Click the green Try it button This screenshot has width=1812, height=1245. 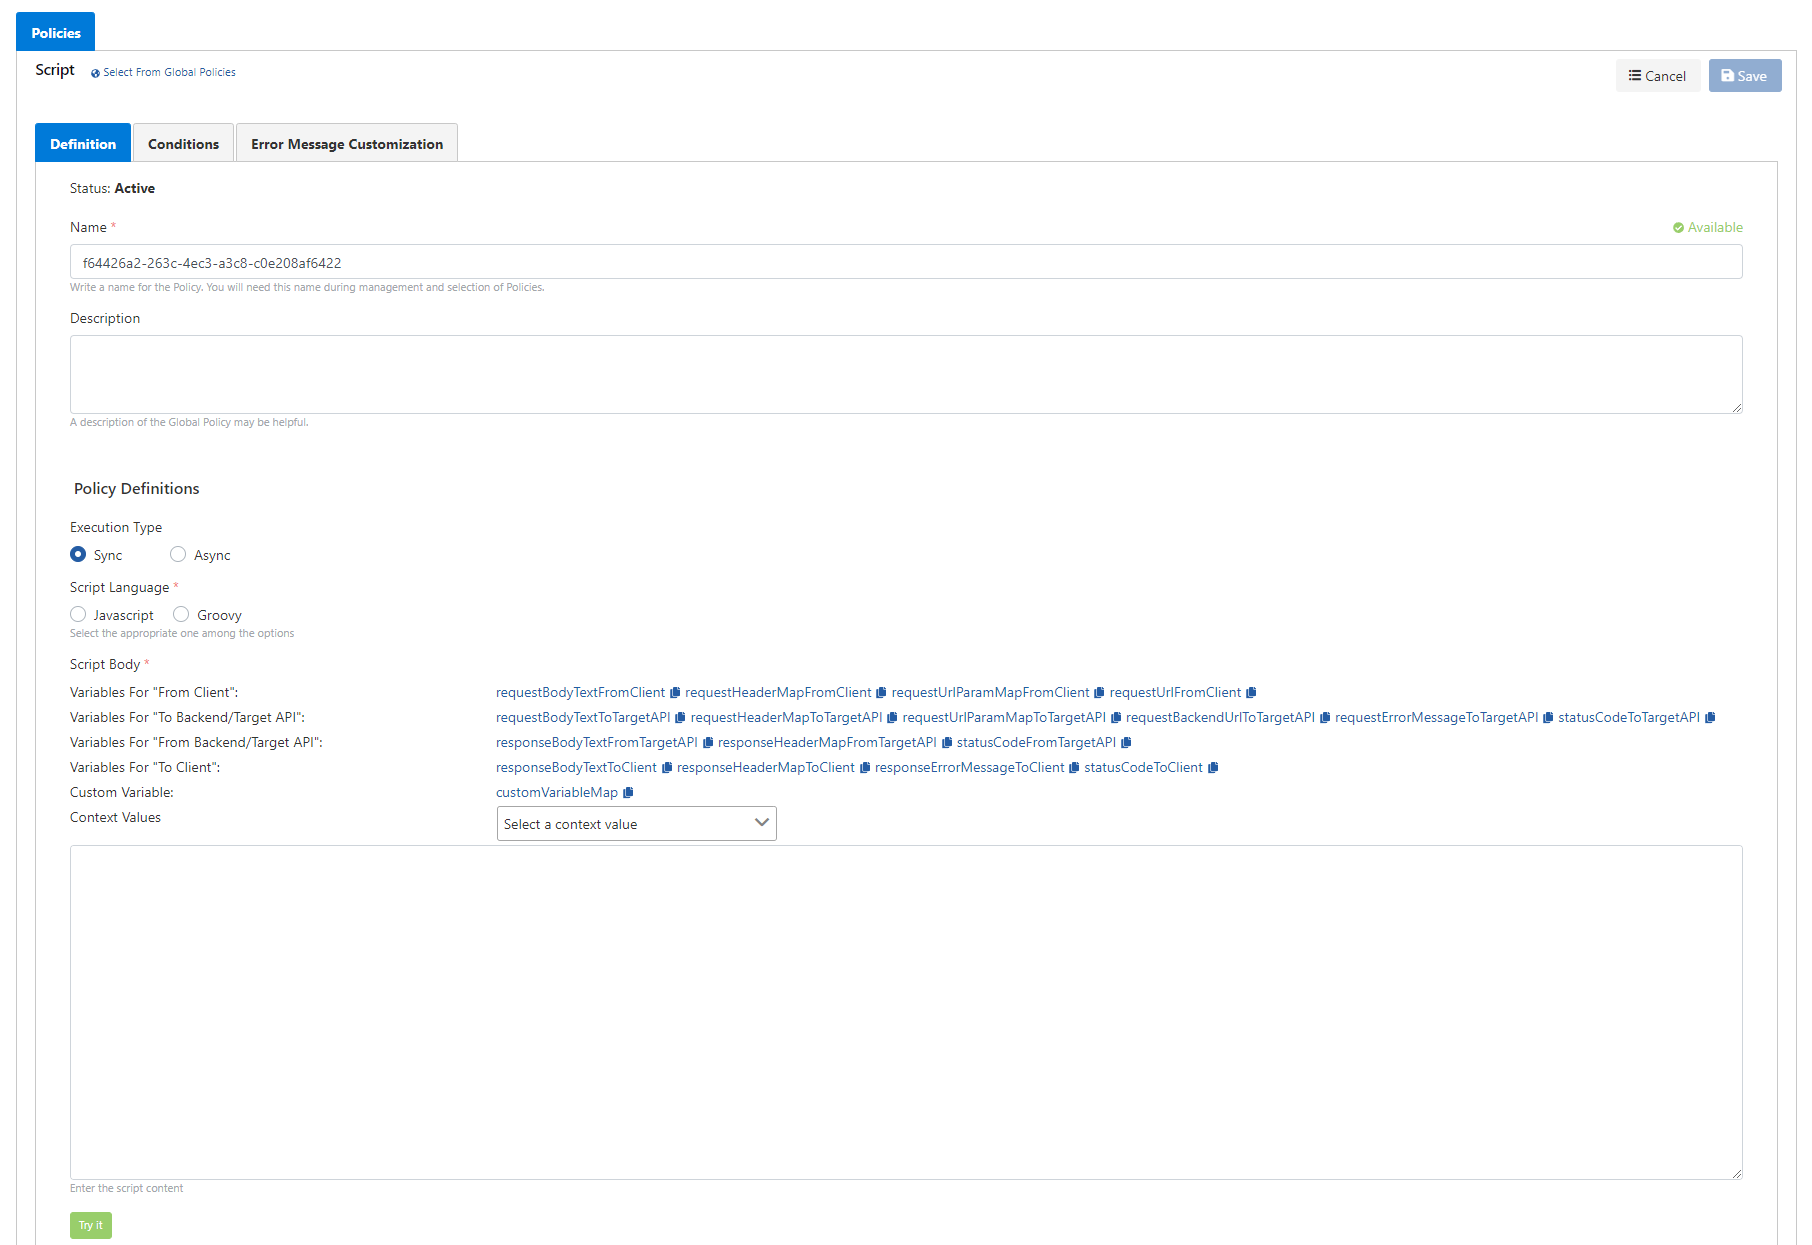click(x=90, y=1225)
